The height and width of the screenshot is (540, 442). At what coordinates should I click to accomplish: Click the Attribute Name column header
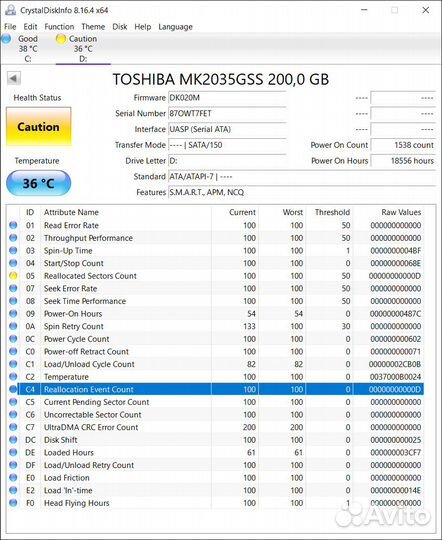[71, 212]
